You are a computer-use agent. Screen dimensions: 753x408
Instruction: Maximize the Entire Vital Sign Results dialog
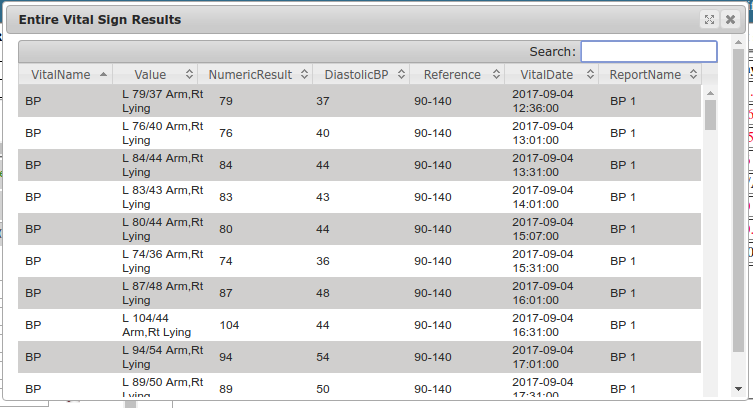point(709,19)
